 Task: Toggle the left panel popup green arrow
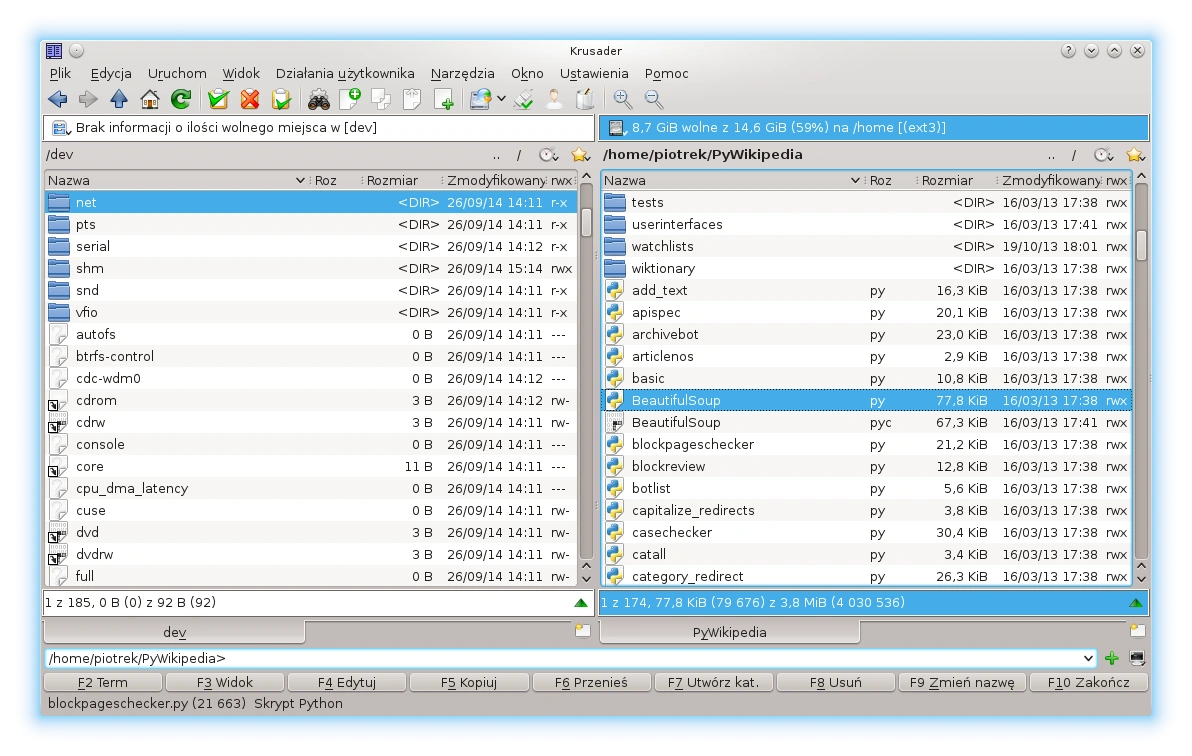tap(581, 603)
